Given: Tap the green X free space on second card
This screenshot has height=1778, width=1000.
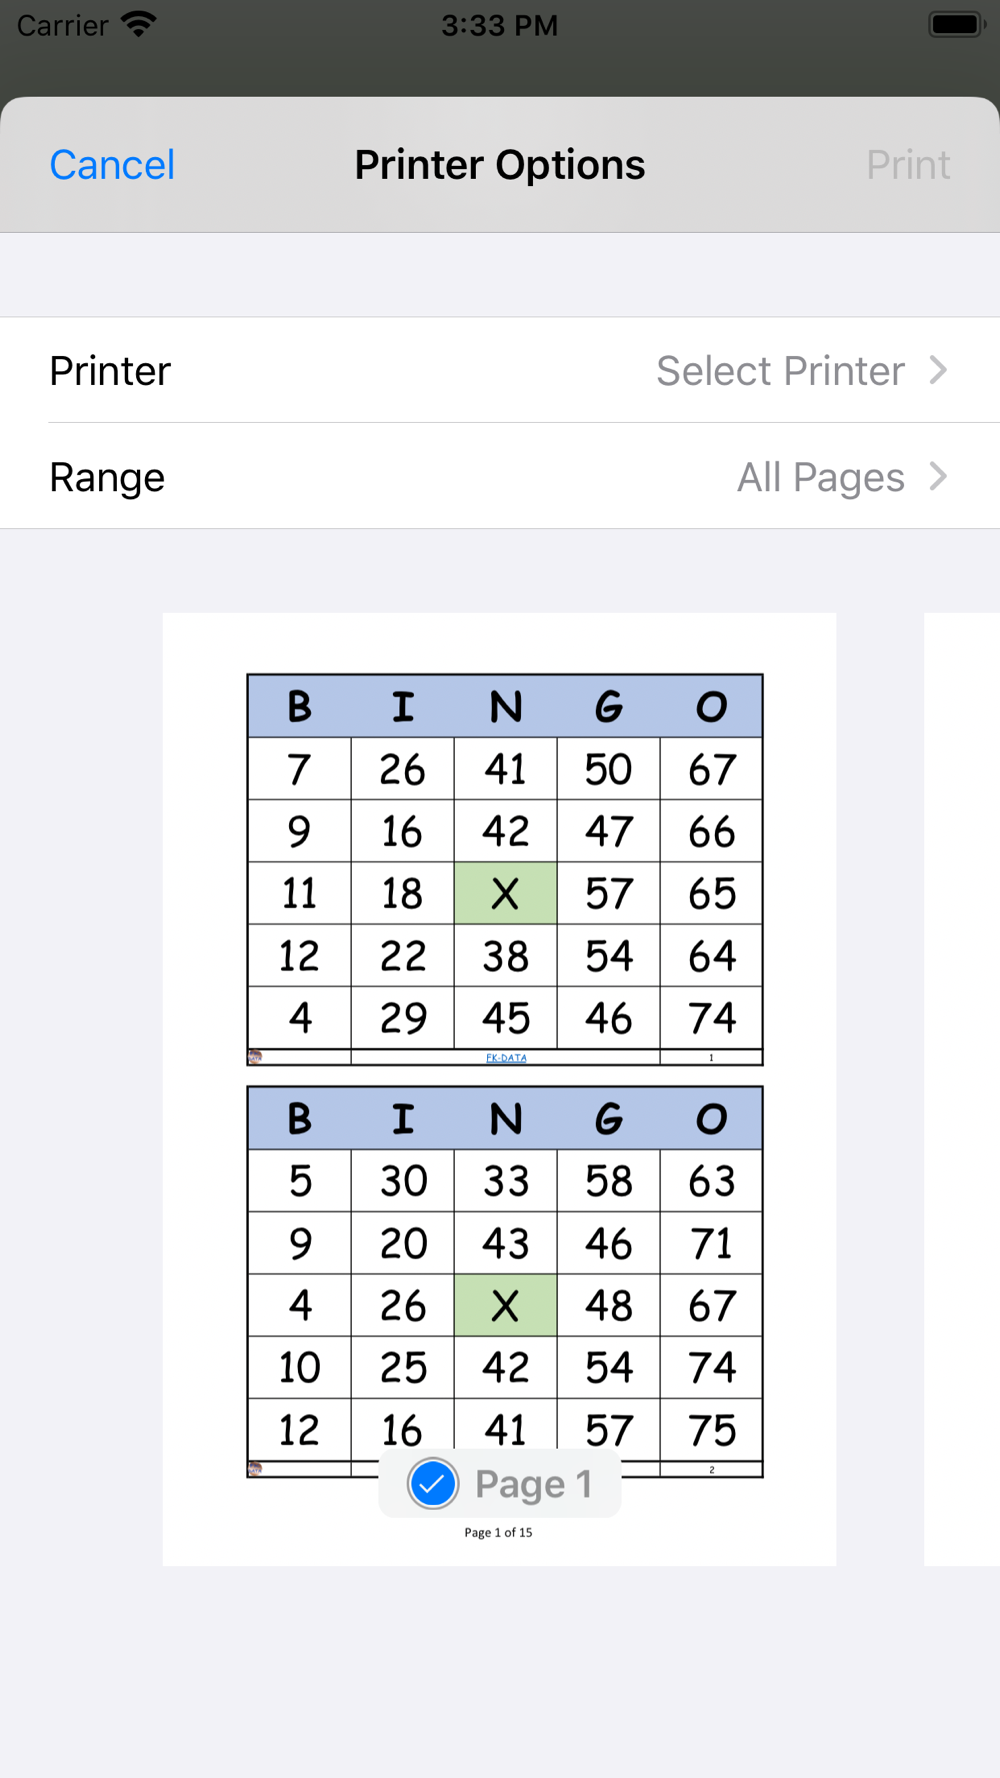Looking at the screenshot, I should coord(505,1305).
